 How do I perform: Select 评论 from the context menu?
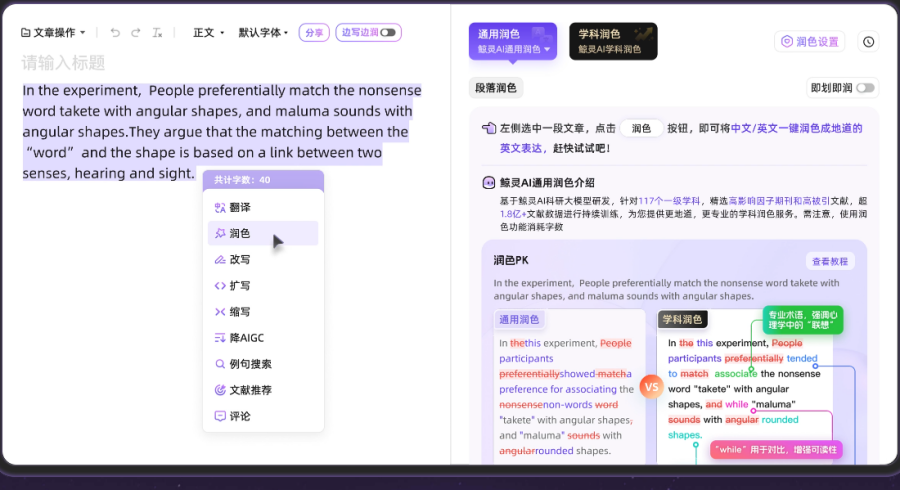(263, 416)
